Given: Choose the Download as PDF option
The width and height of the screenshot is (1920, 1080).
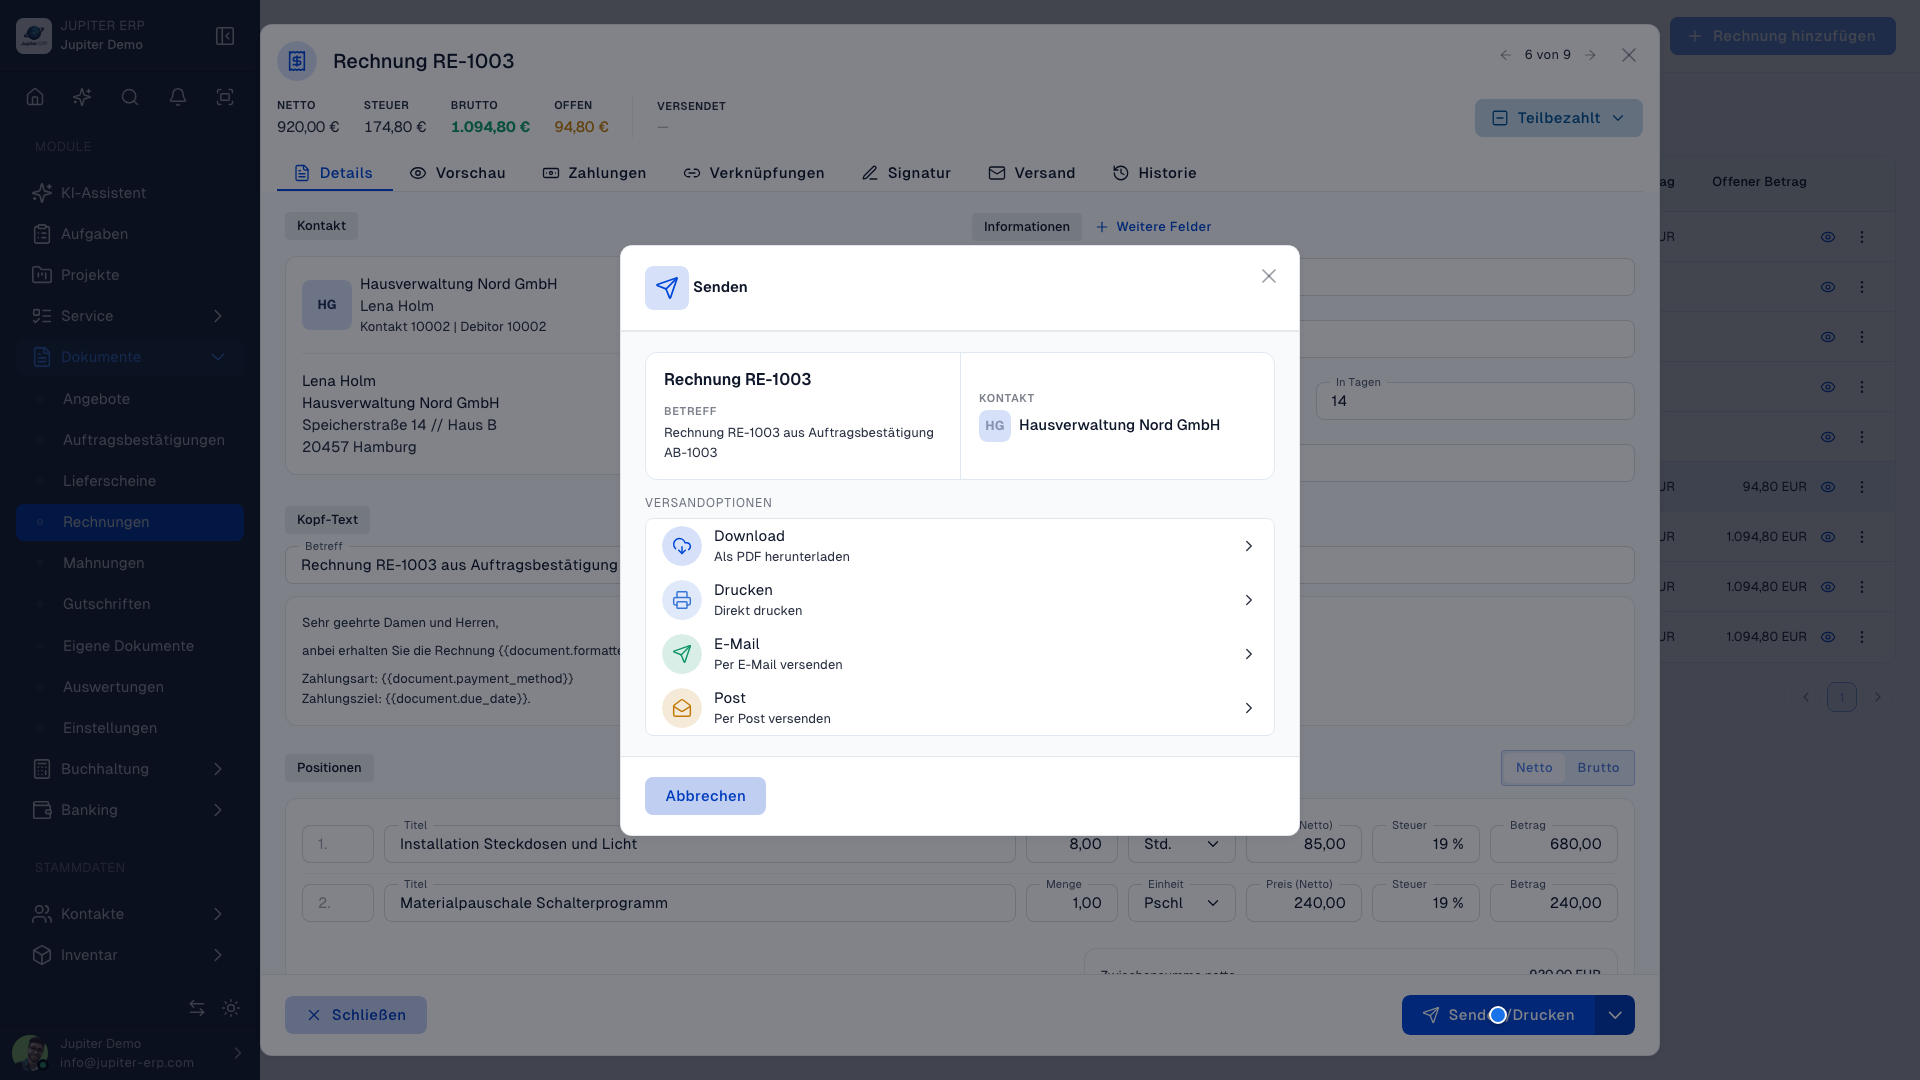Looking at the screenshot, I should (x=959, y=546).
